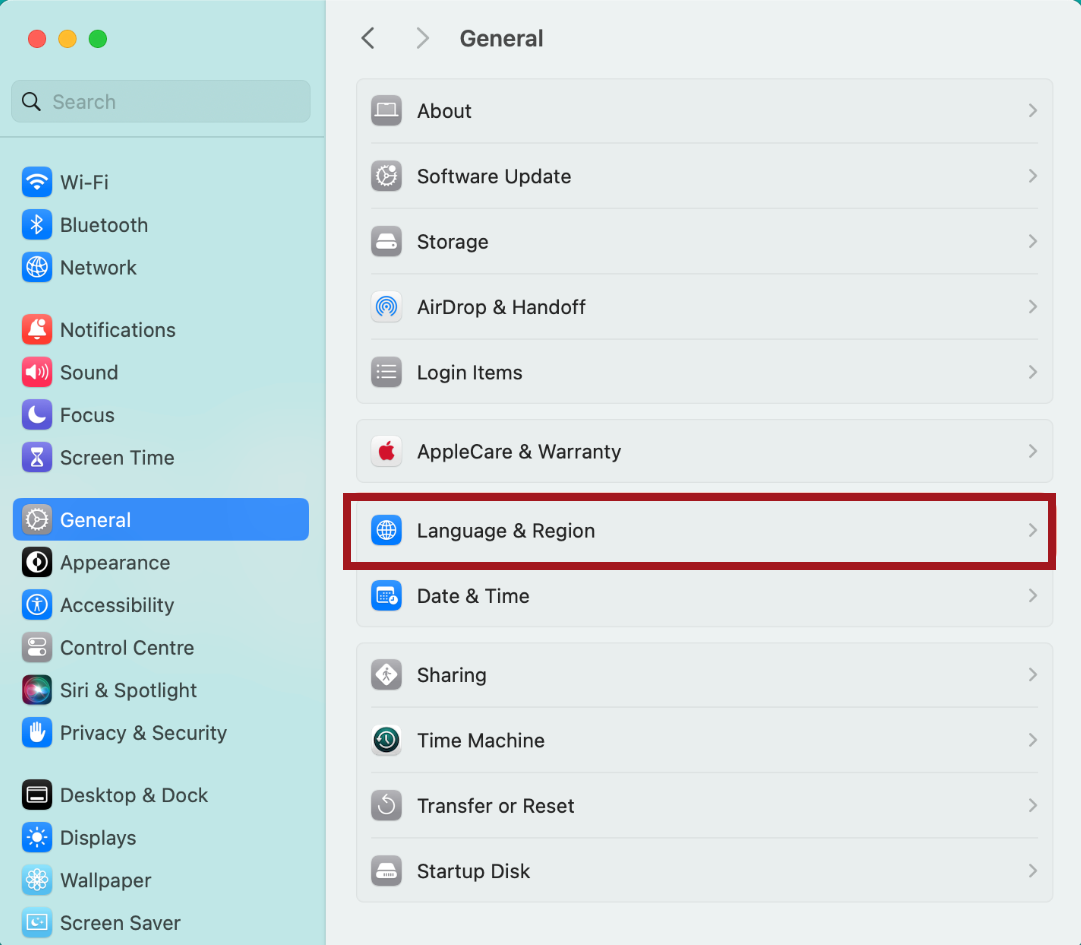Open the Transfer or Reset label
The height and width of the screenshot is (945, 1081).
[x=495, y=805]
